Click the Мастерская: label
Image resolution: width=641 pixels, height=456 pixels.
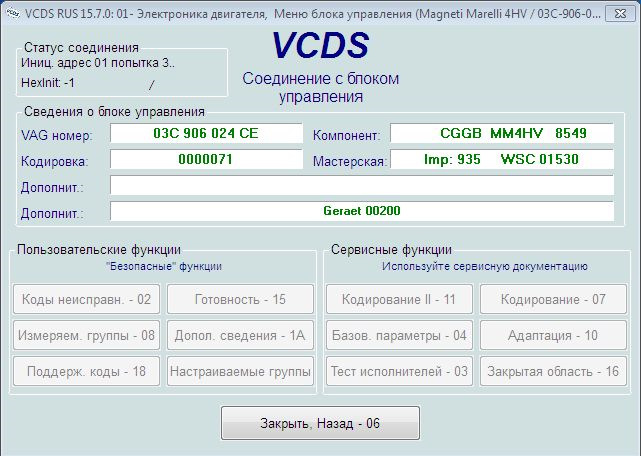[x=350, y=162]
